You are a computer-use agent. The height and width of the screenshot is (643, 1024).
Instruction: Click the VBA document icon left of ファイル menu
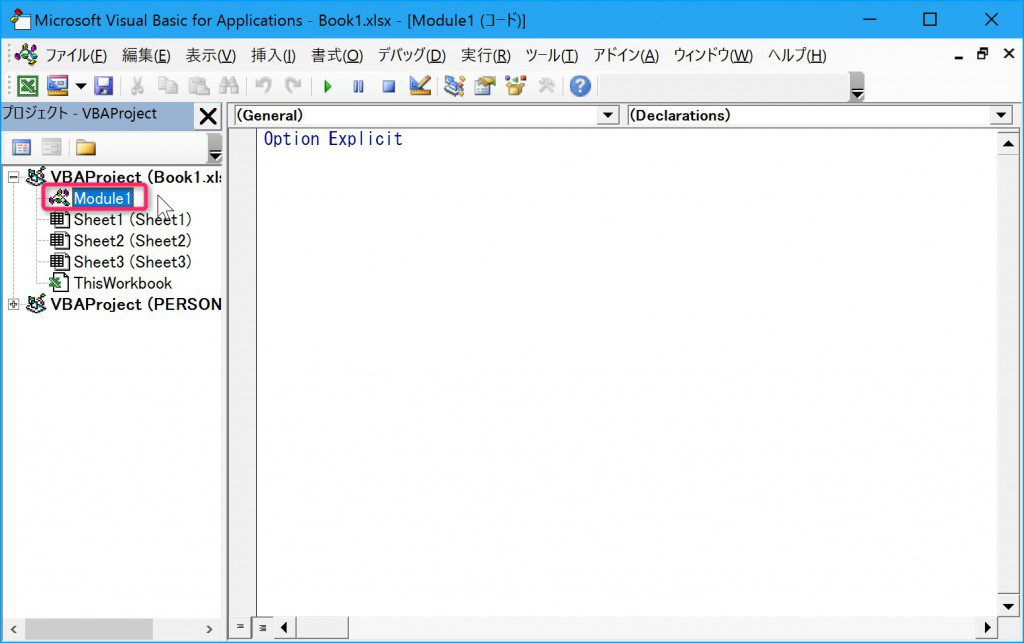pyautogui.click(x=26, y=55)
